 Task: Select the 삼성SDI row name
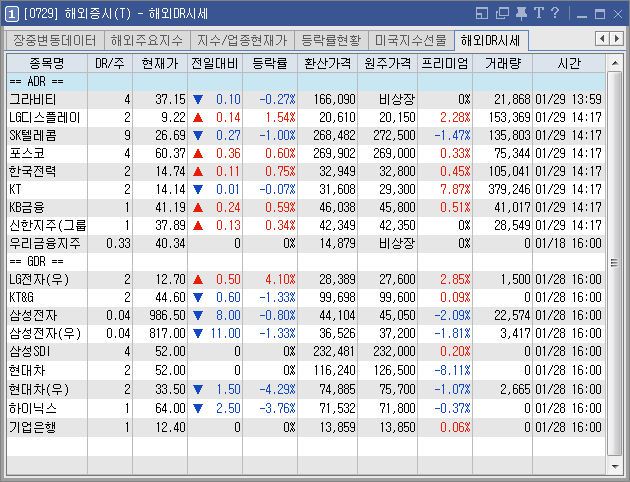coord(30,351)
